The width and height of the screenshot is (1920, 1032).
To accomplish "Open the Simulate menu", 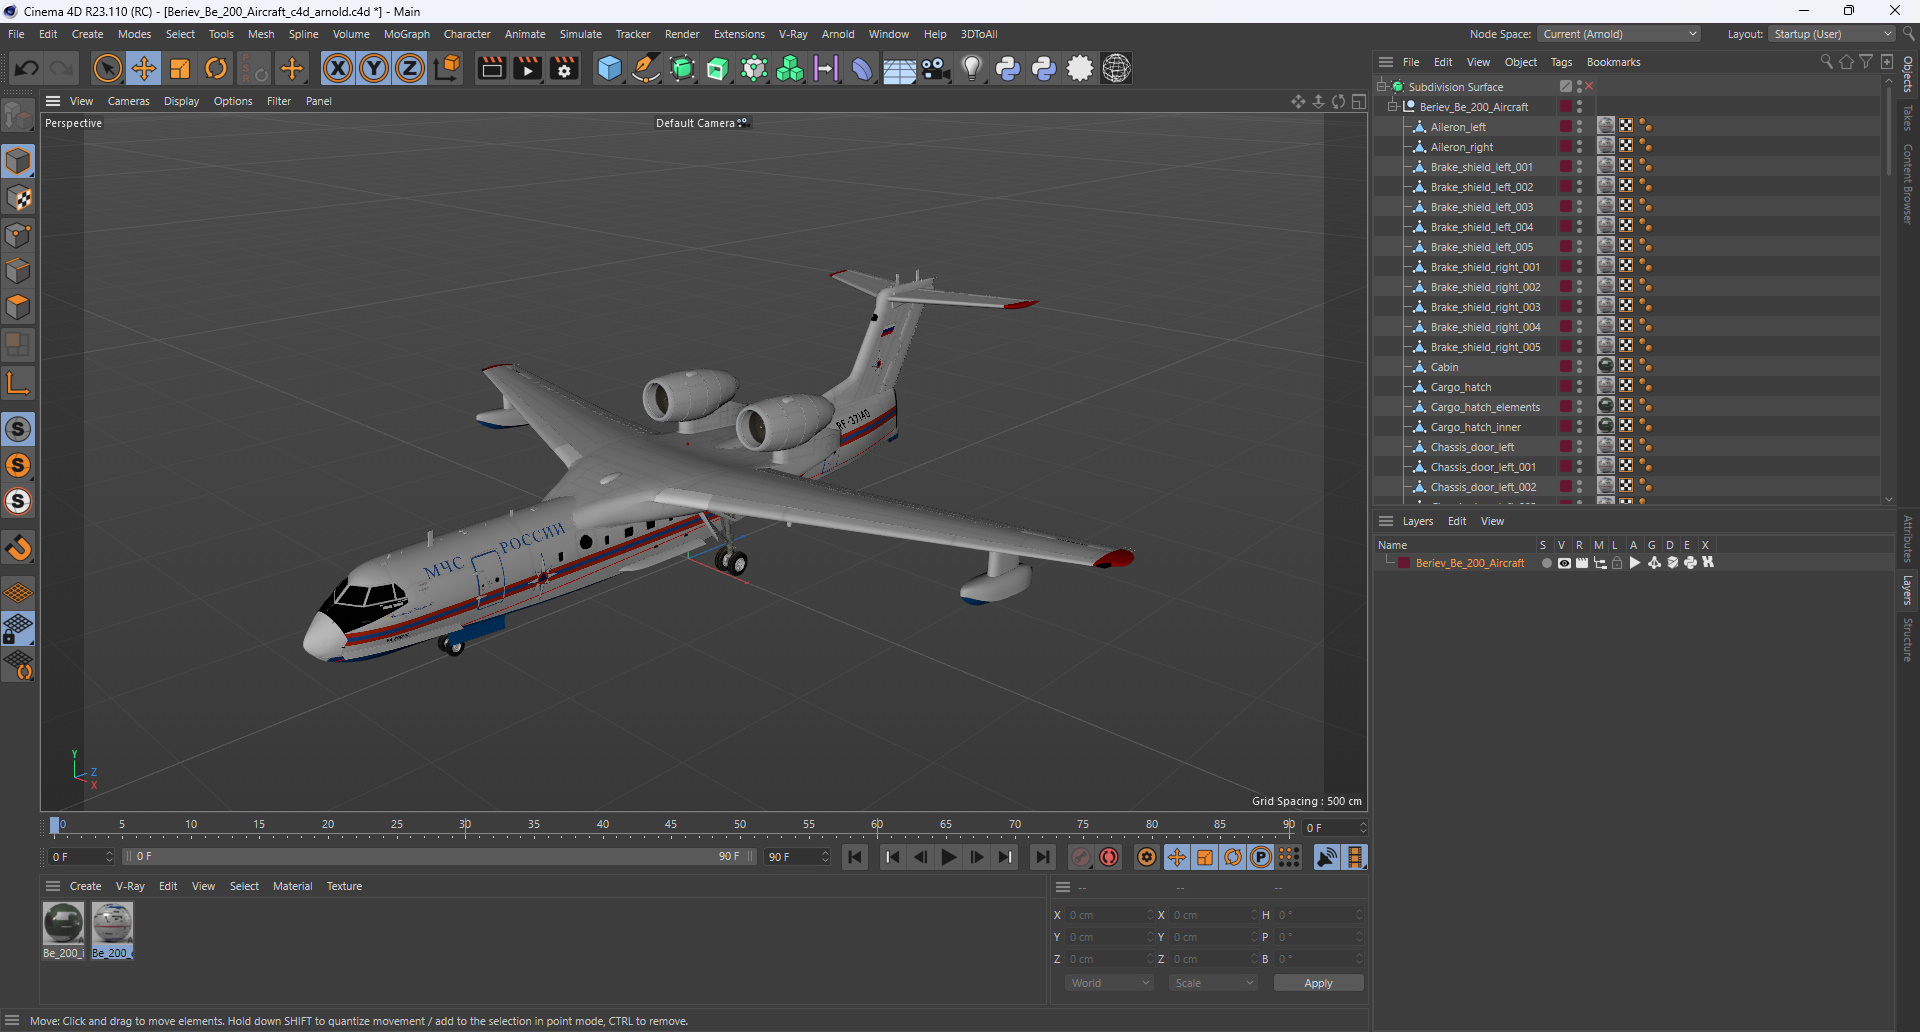I will (x=580, y=34).
